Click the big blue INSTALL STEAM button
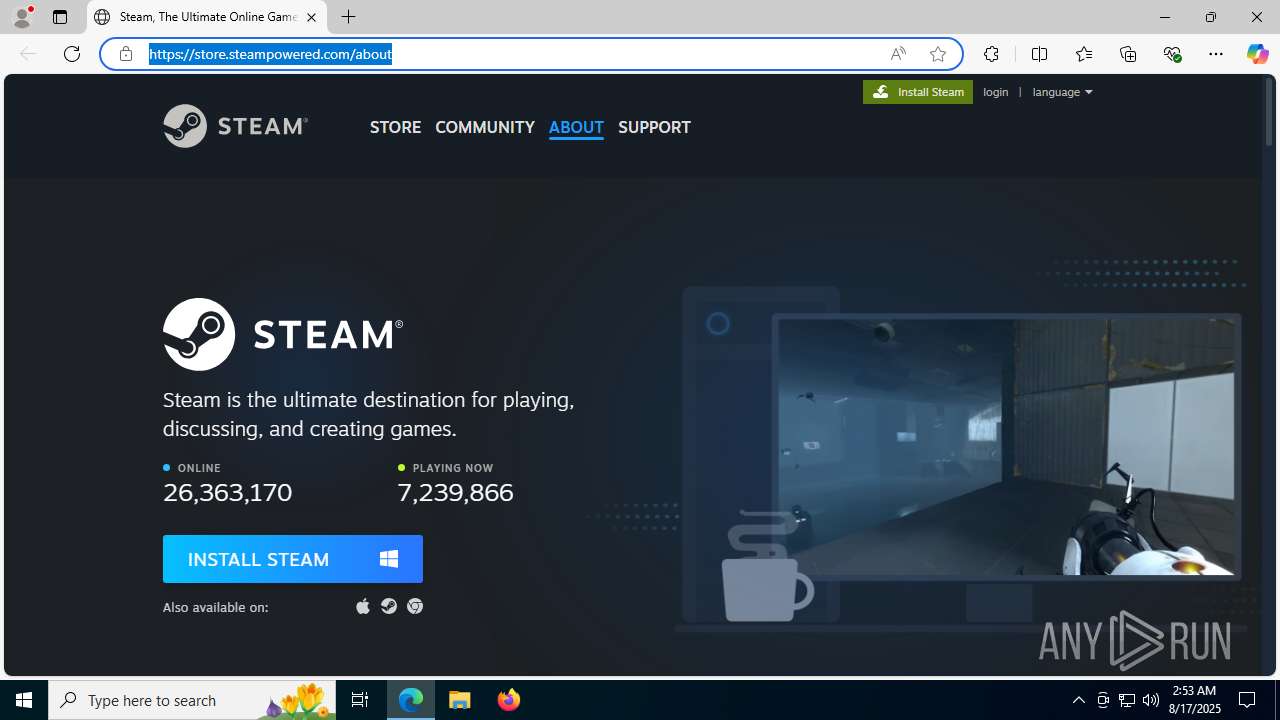Viewport: 1280px width, 720px height. [293, 559]
